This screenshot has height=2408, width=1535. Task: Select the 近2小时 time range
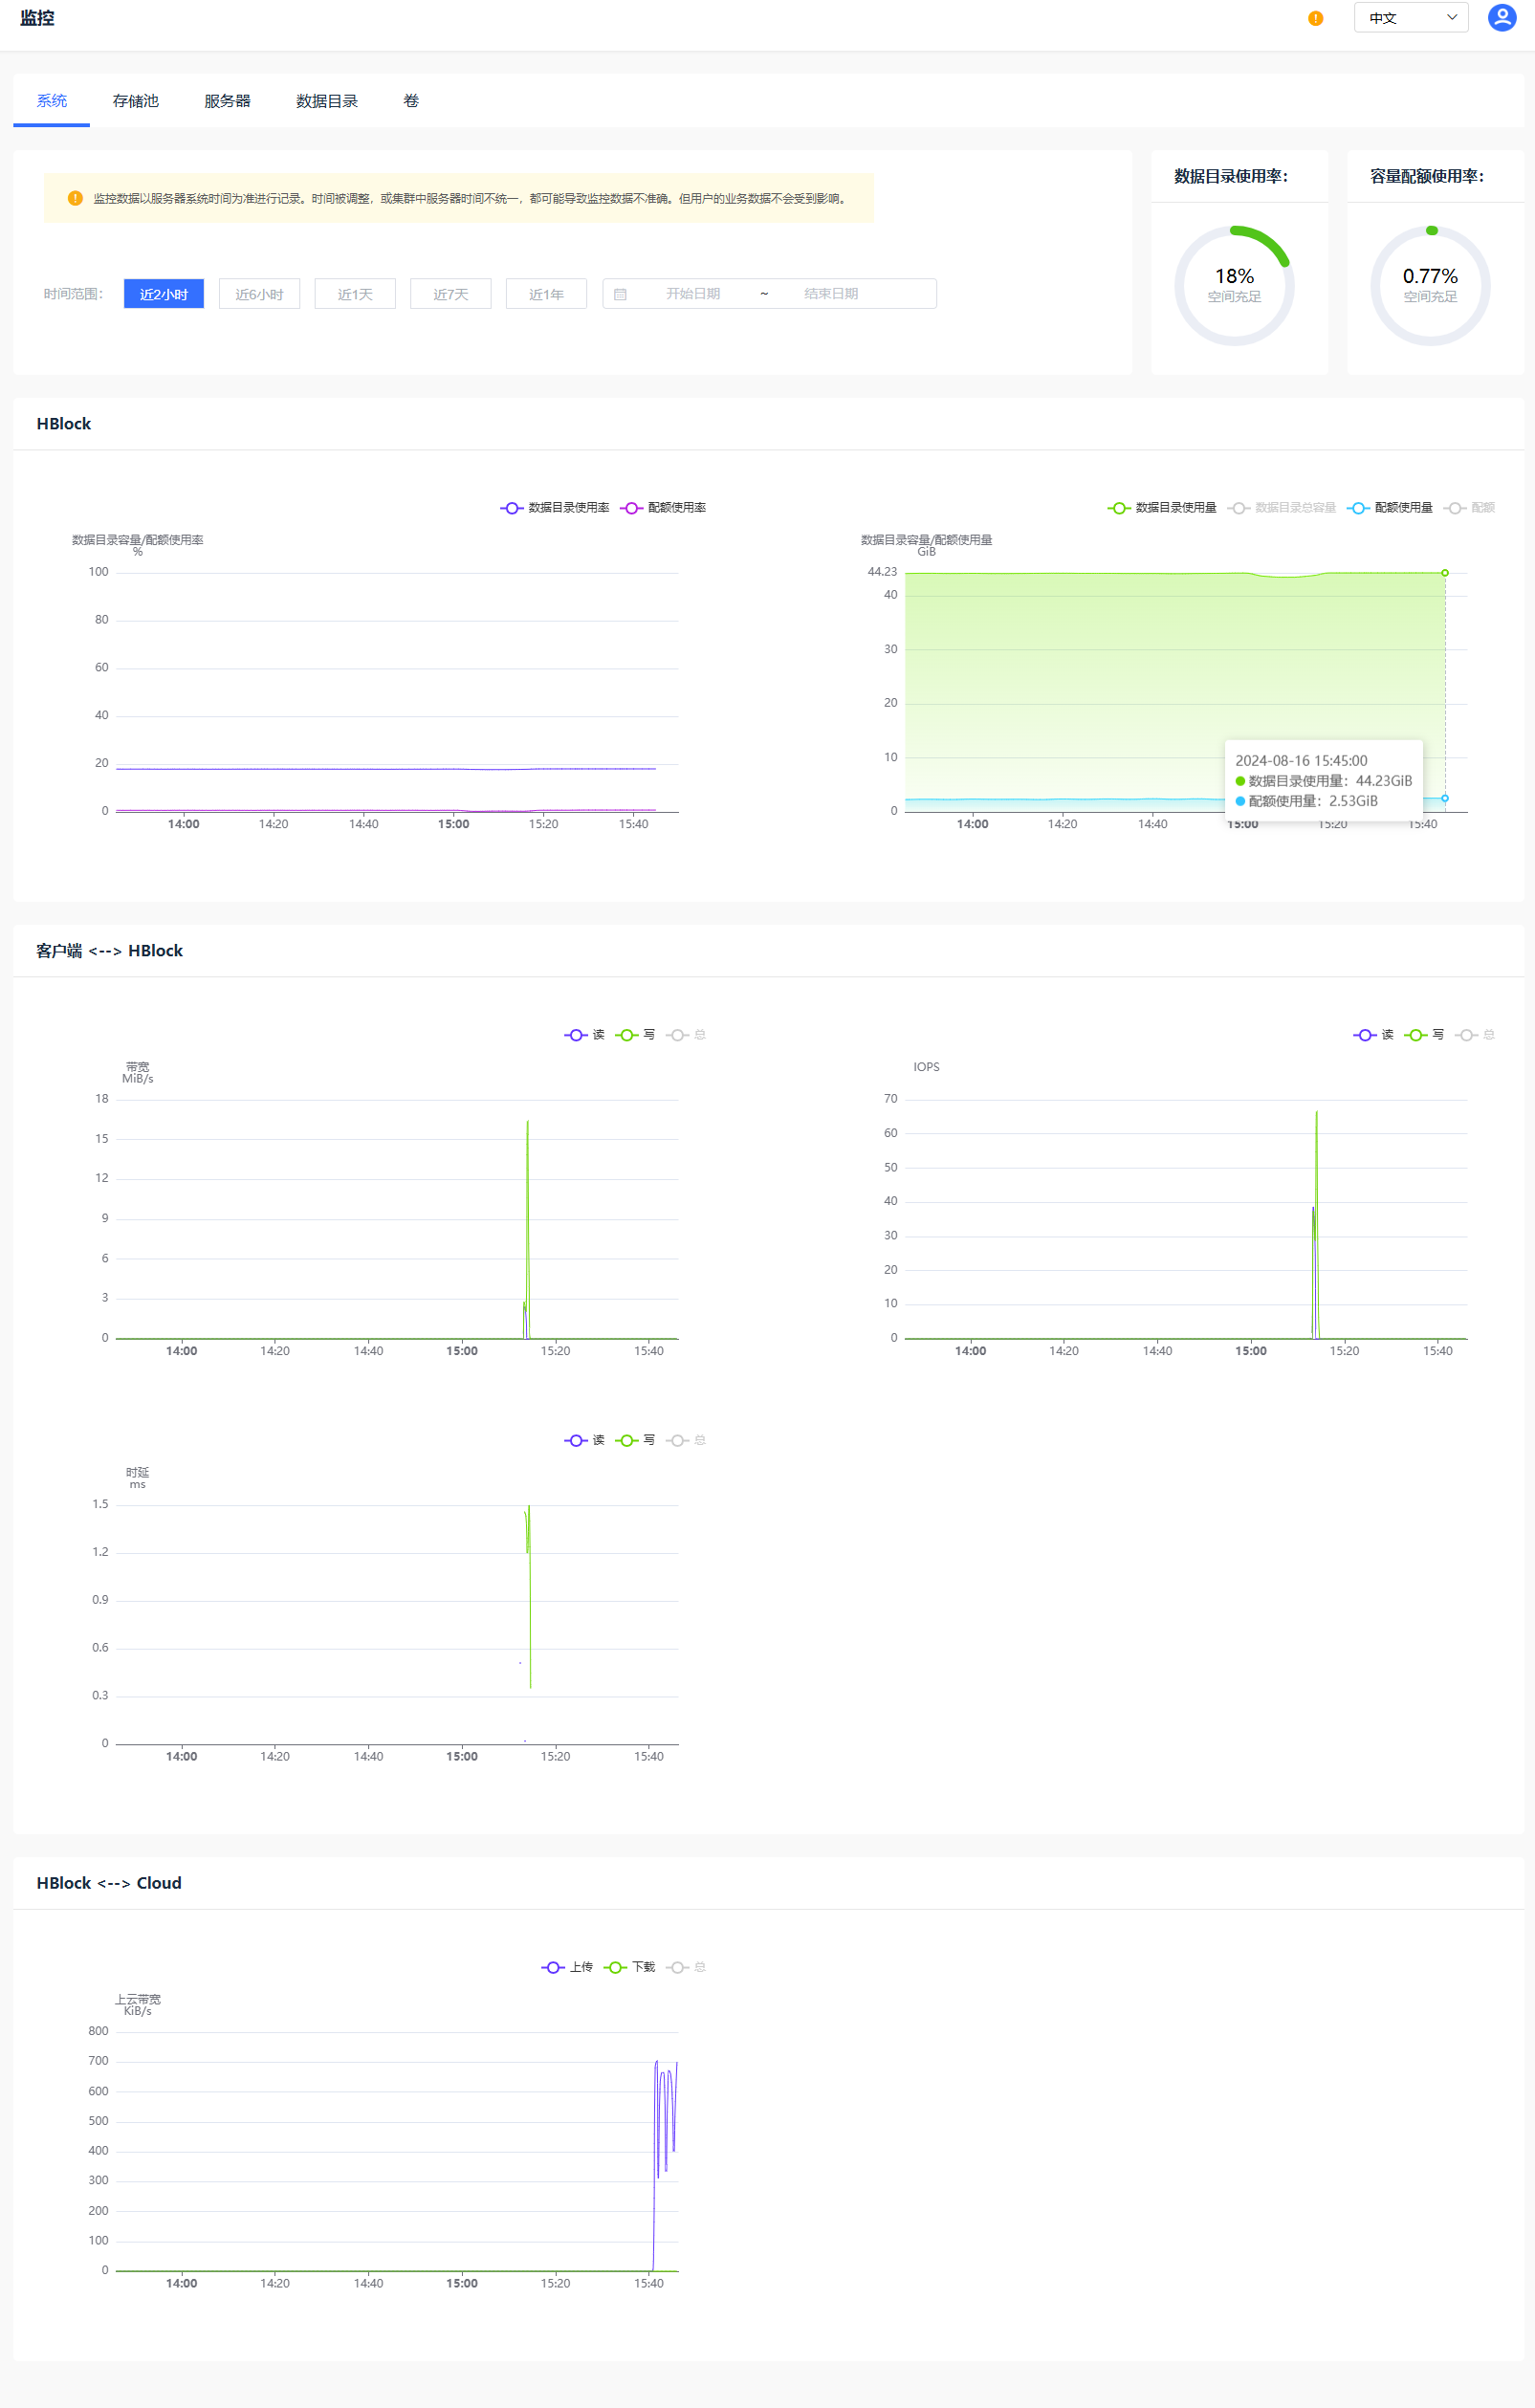pos(164,293)
